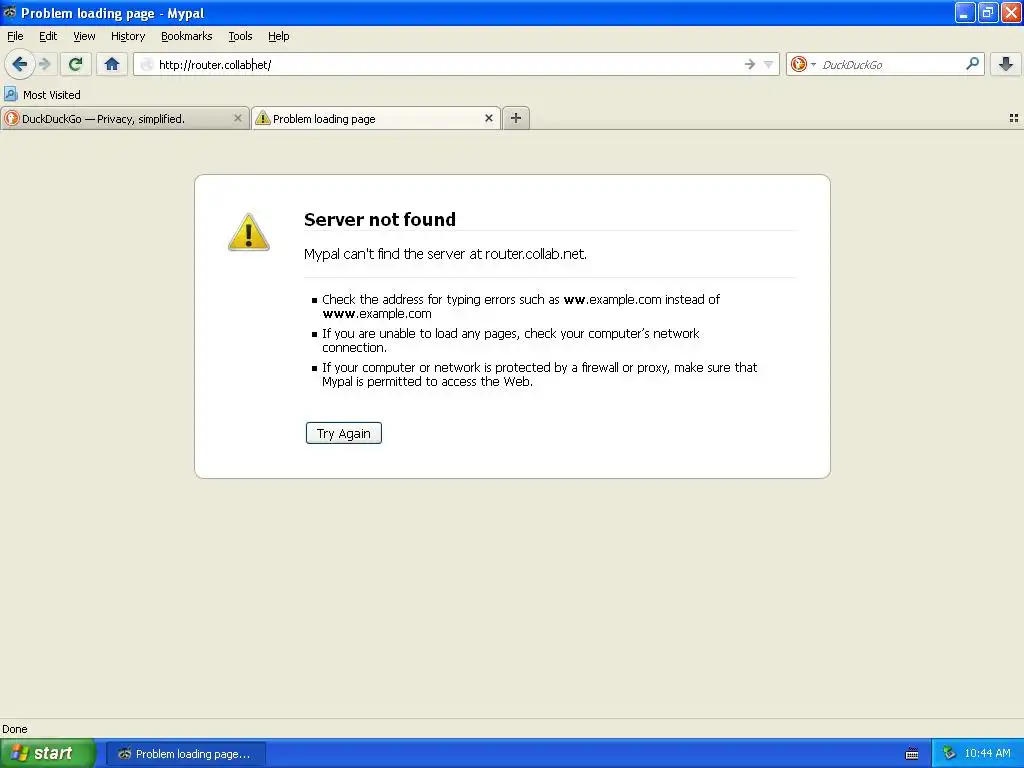Open the Help menu
The height and width of the screenshot is (768, 1024).
279,36
